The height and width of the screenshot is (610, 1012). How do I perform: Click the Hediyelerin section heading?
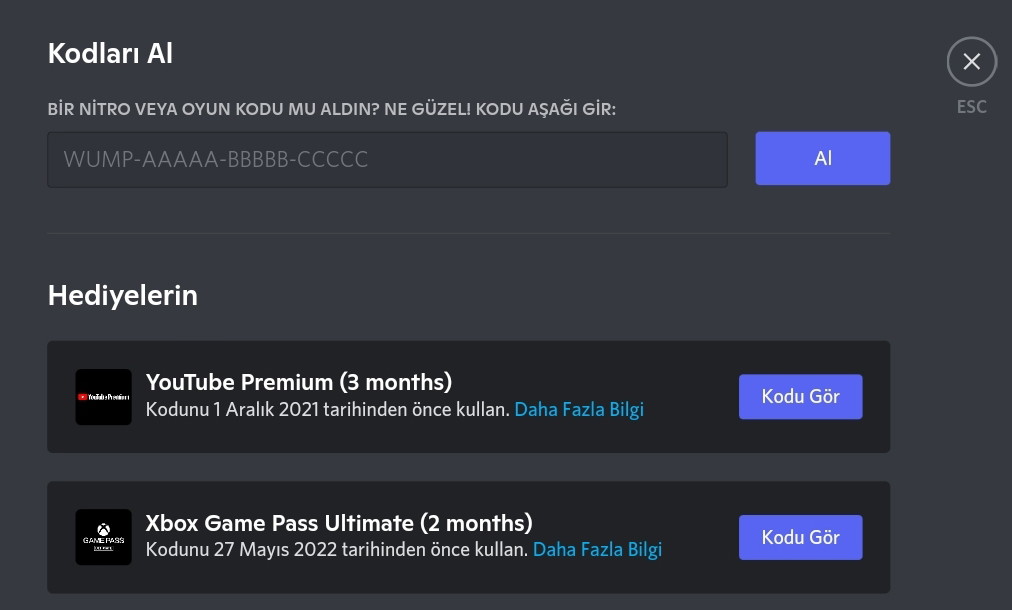click(x=122, y=296)
